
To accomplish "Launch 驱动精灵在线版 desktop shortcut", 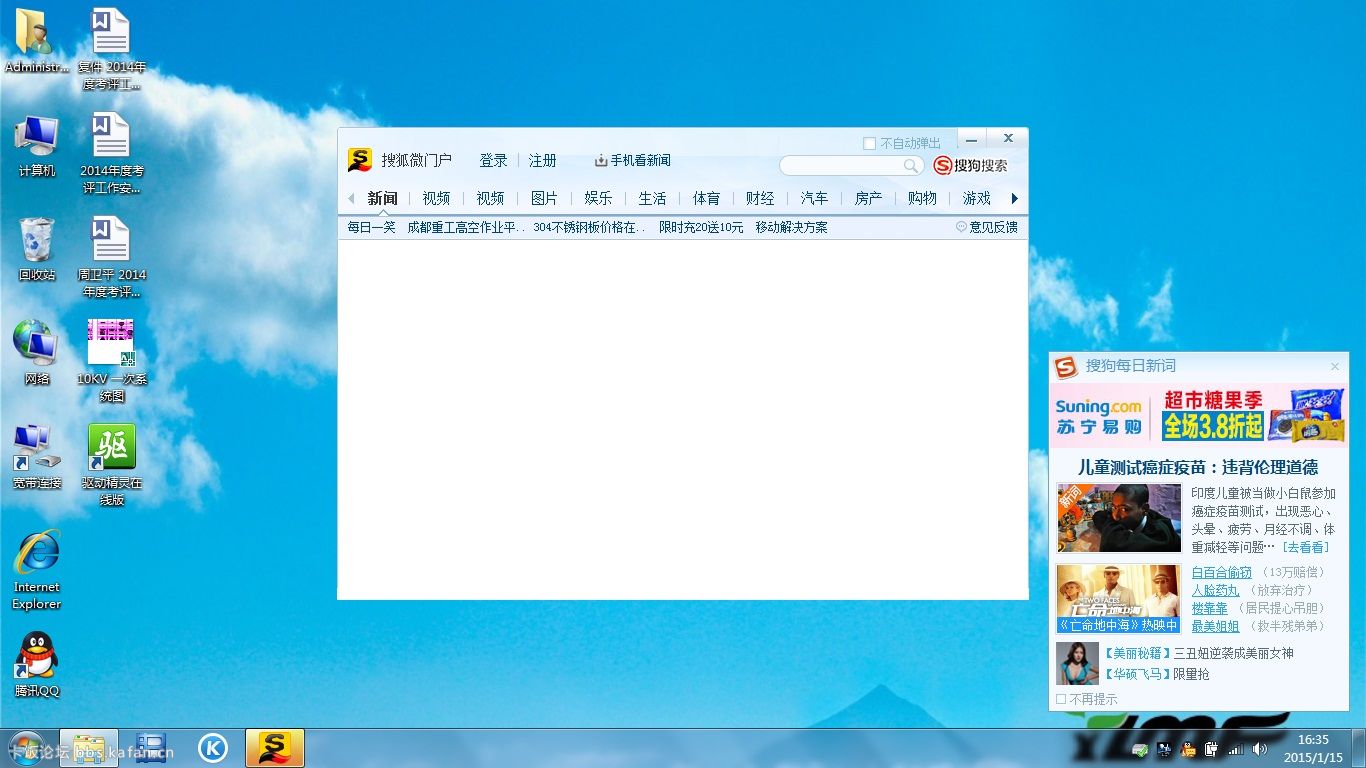I will click(x=112, y=464).
